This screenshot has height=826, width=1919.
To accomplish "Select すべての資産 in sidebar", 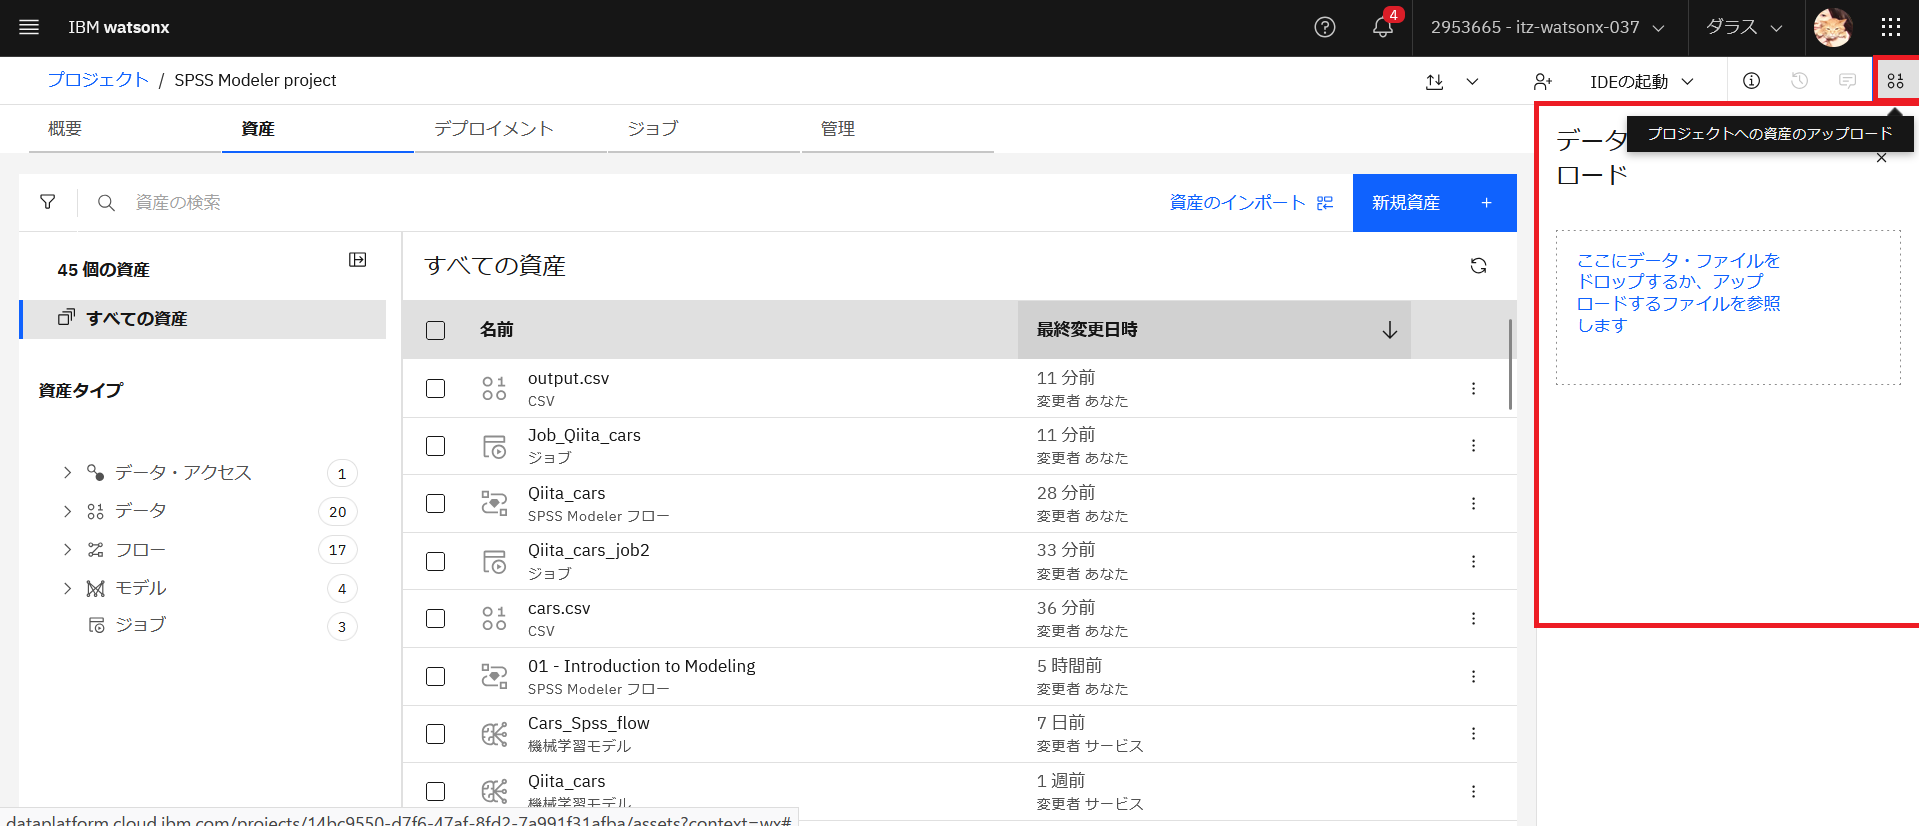I will pos(203,319).
